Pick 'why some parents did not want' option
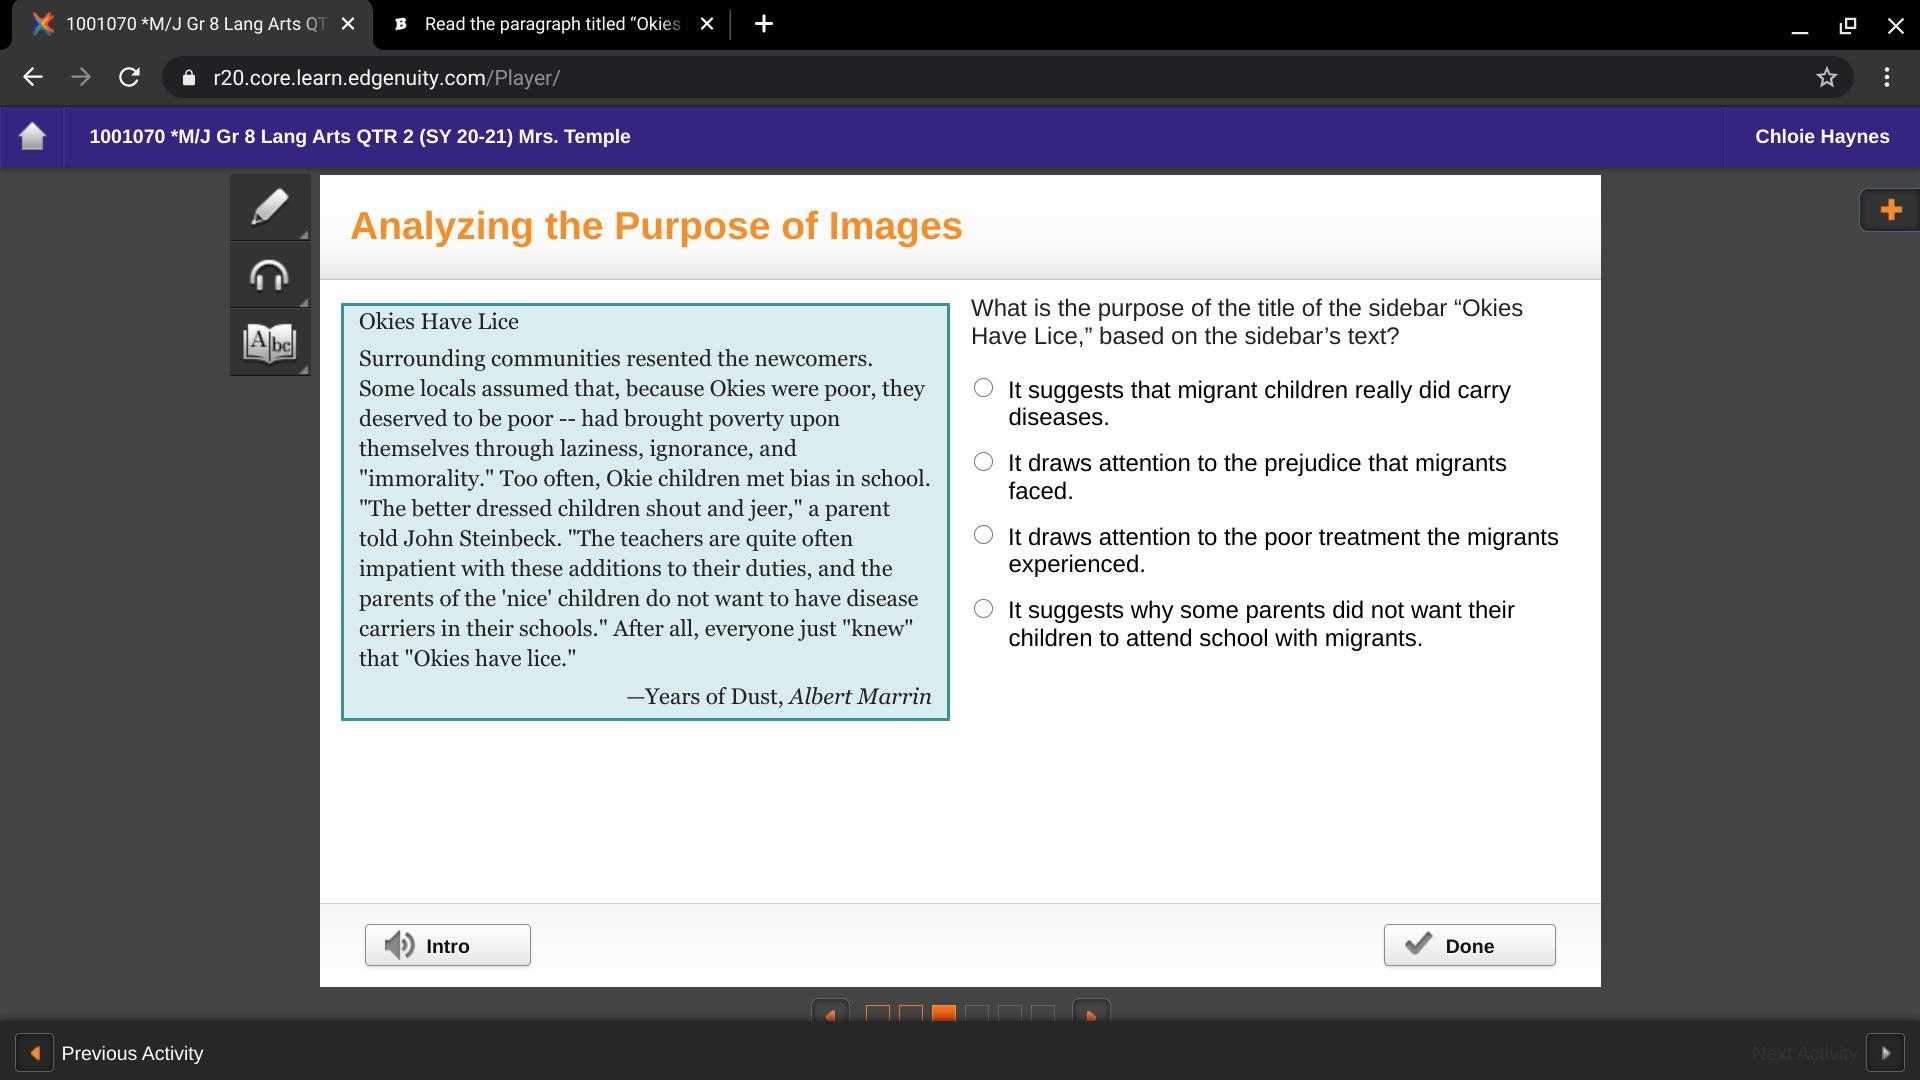Viewport: 1920px width, 1080px height. pyautogui.click(x=983, y=609)
